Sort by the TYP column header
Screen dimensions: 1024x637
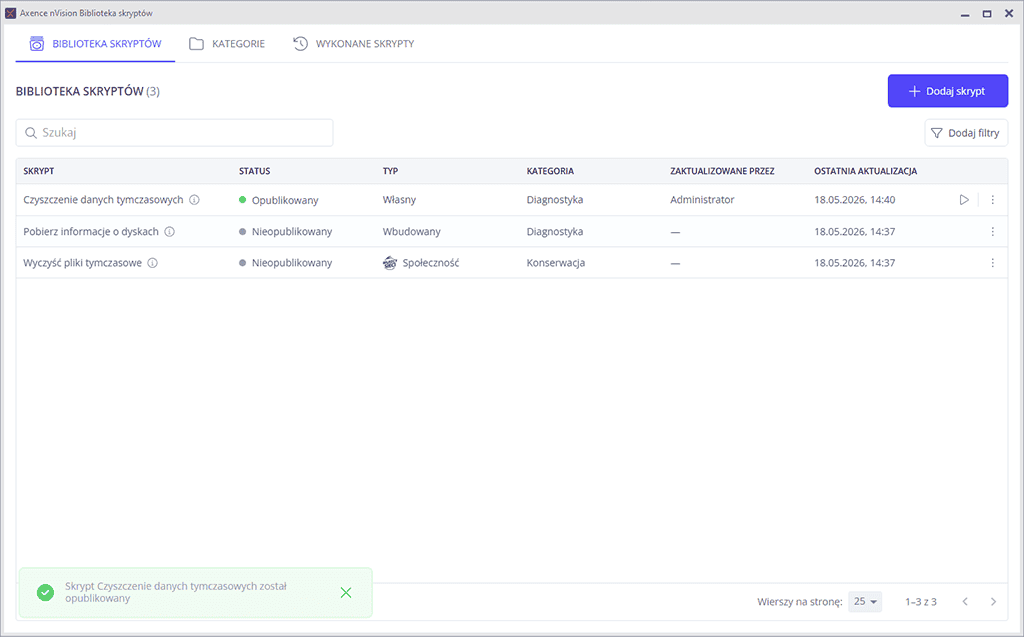coord(391,171)
